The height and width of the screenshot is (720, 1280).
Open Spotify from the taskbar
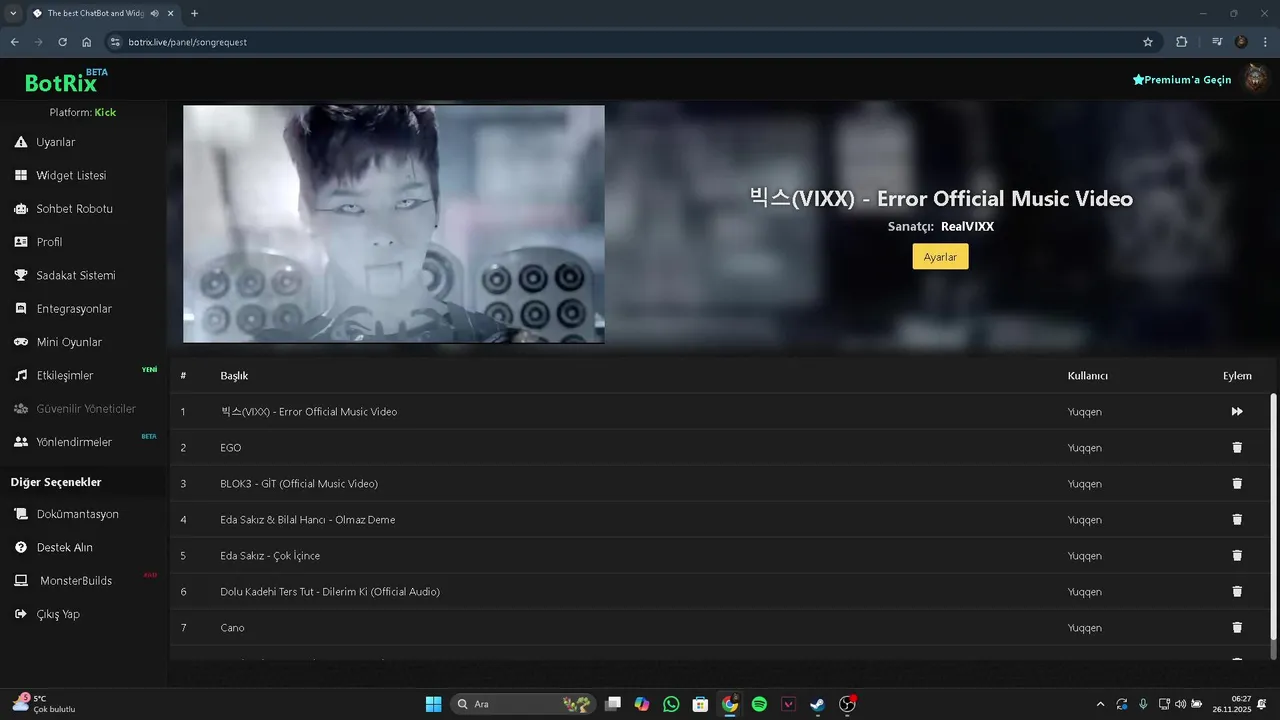pyautogui.click(x=759, y=704)
